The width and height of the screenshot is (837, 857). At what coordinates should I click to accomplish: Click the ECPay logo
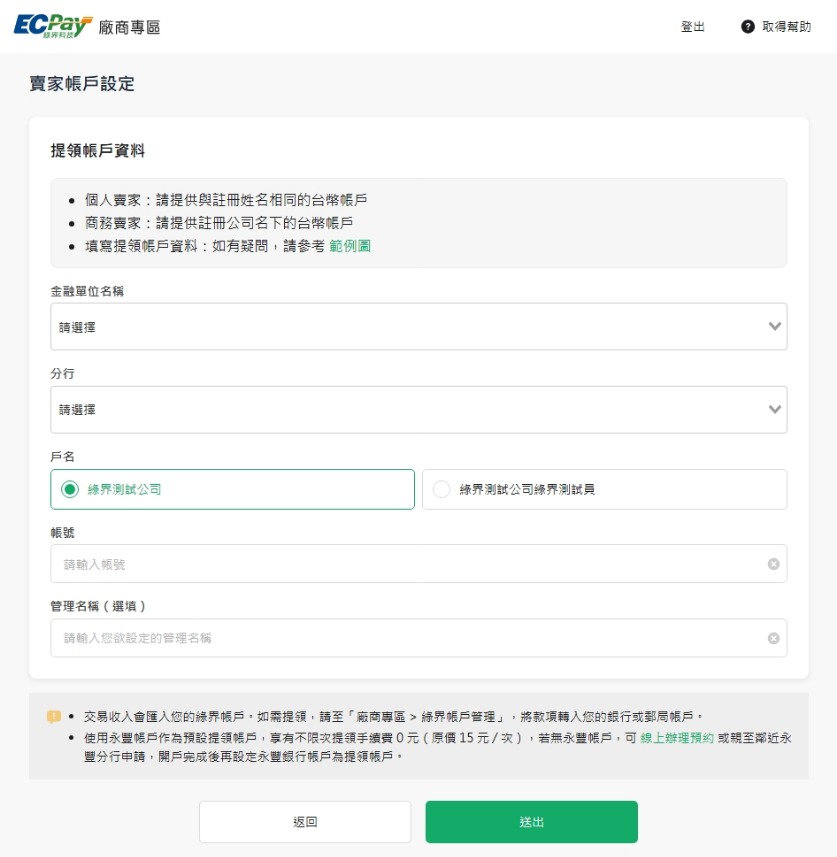tap(52, 26)
